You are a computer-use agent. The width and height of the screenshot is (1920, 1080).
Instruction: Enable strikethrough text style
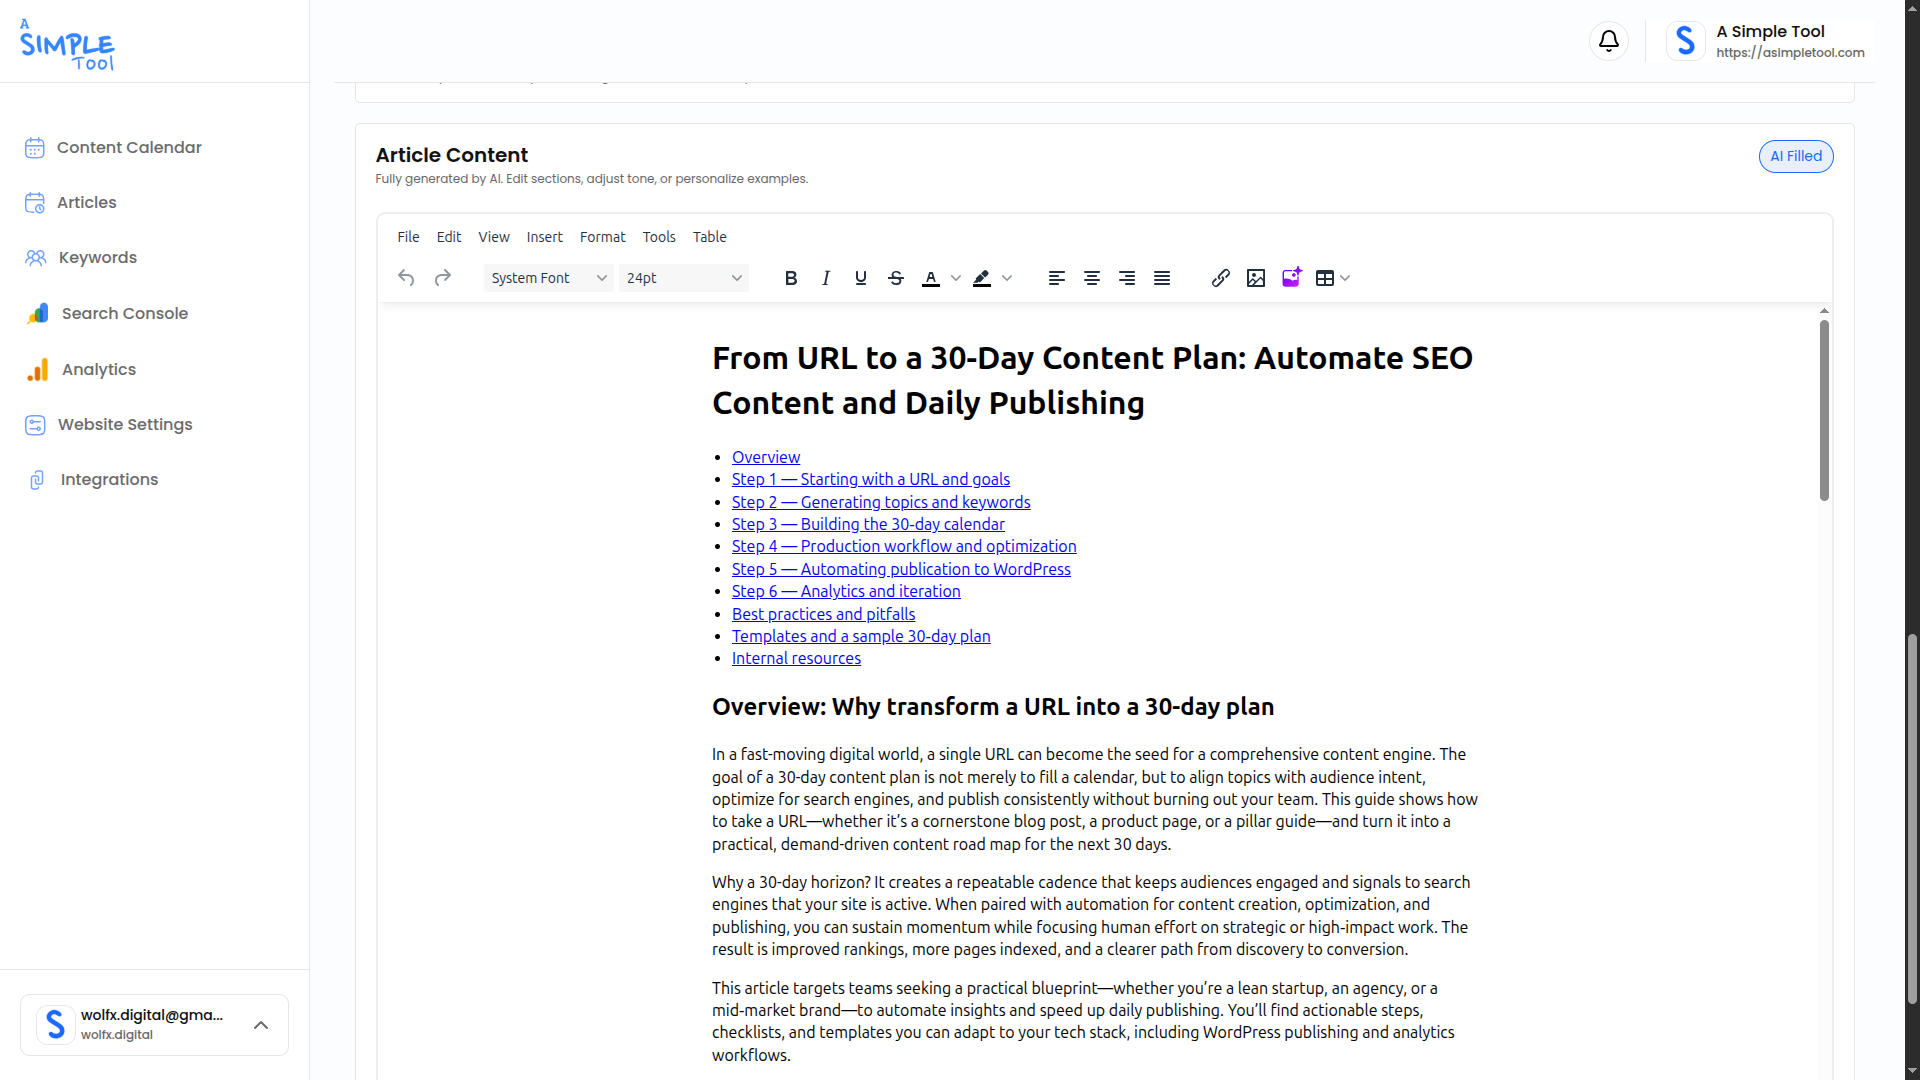(x=895, y=277)
